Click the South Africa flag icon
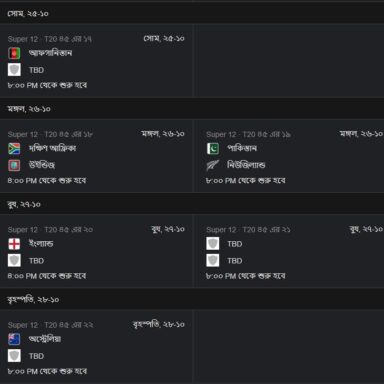The width and height of the screenshot is (384, 384). (14, 149)
